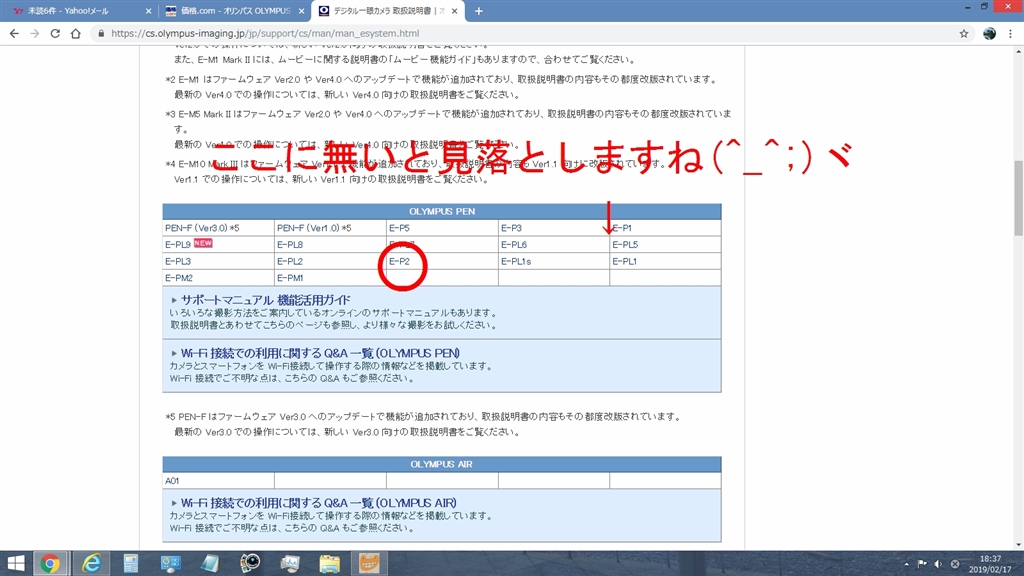The width and height of the screenshot is (1024, 576).
Task: Open the E-PL9 manual link
Action: click(x=178, y=245)
